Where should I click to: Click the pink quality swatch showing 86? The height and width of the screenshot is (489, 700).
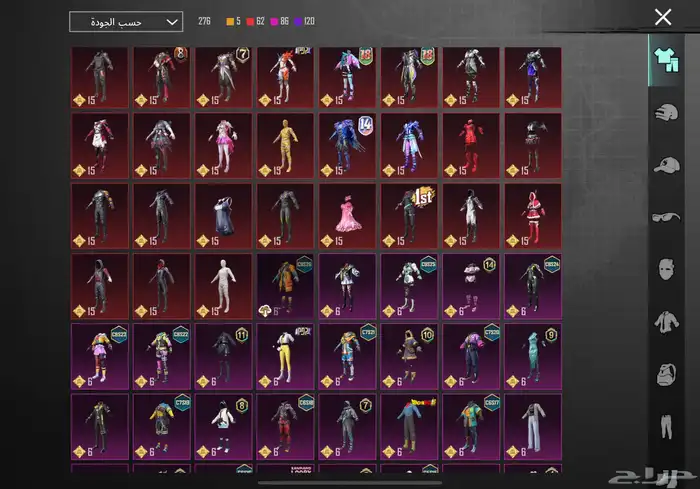(x=284, y=21)
